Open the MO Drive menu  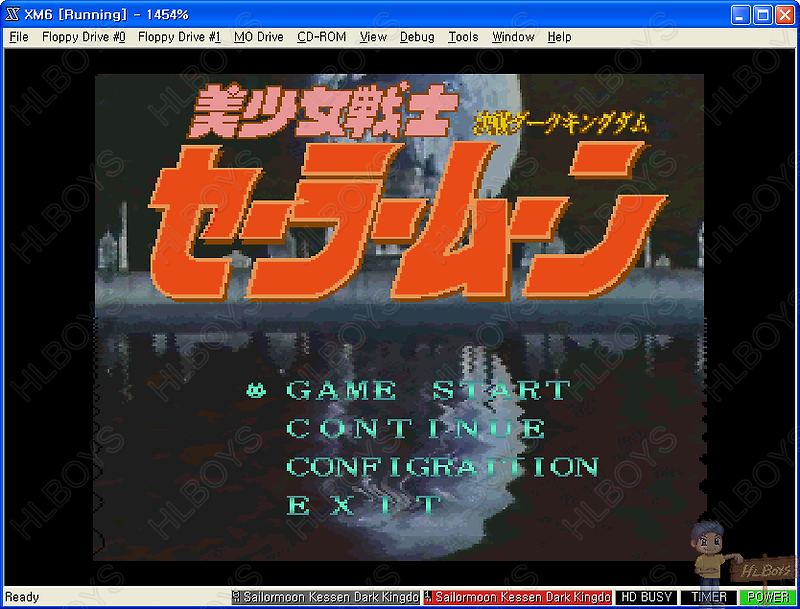(259, 37)
